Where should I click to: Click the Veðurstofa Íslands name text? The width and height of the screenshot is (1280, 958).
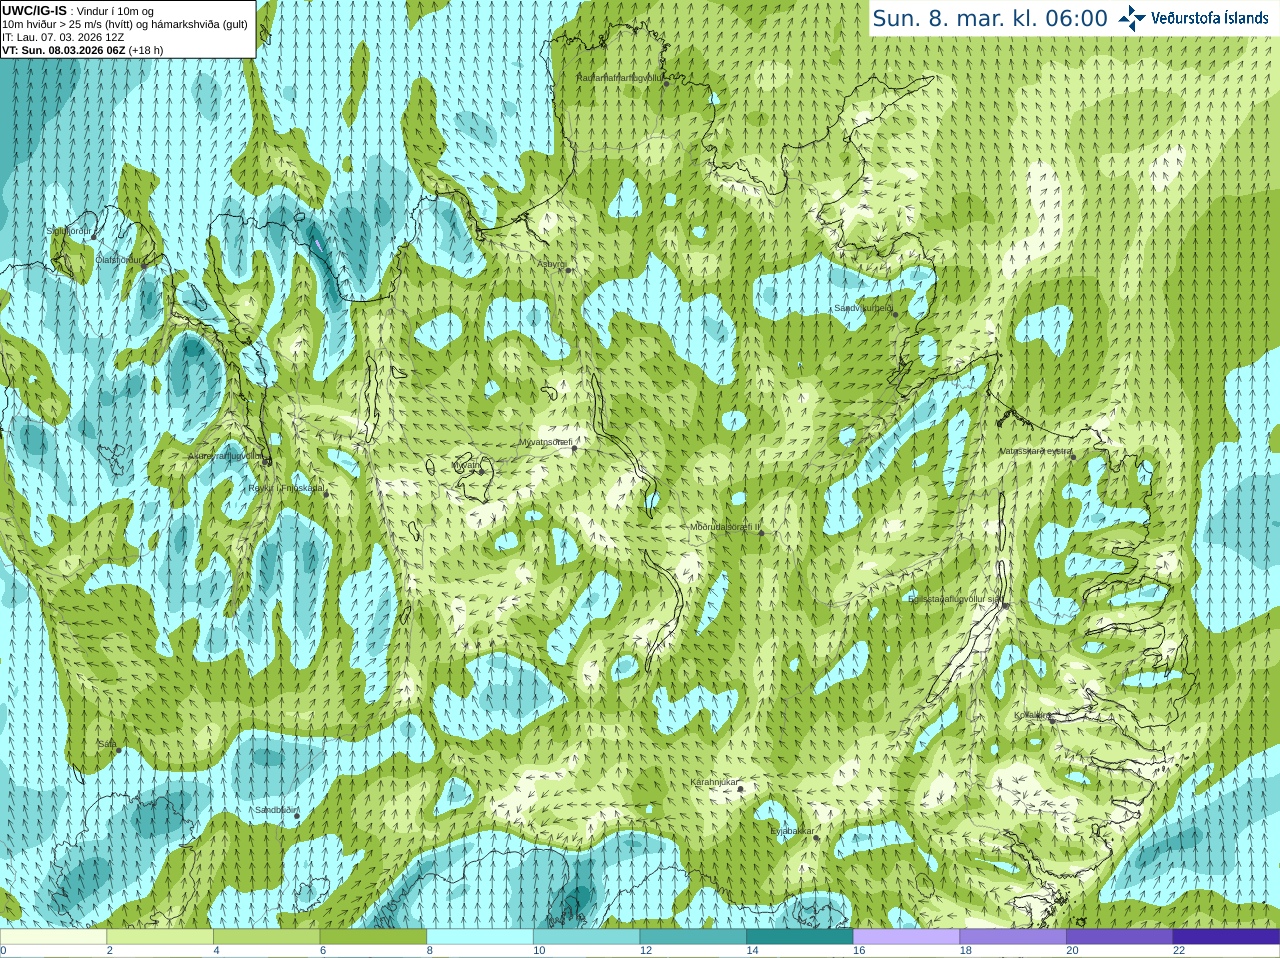(x=1209, y=18)
